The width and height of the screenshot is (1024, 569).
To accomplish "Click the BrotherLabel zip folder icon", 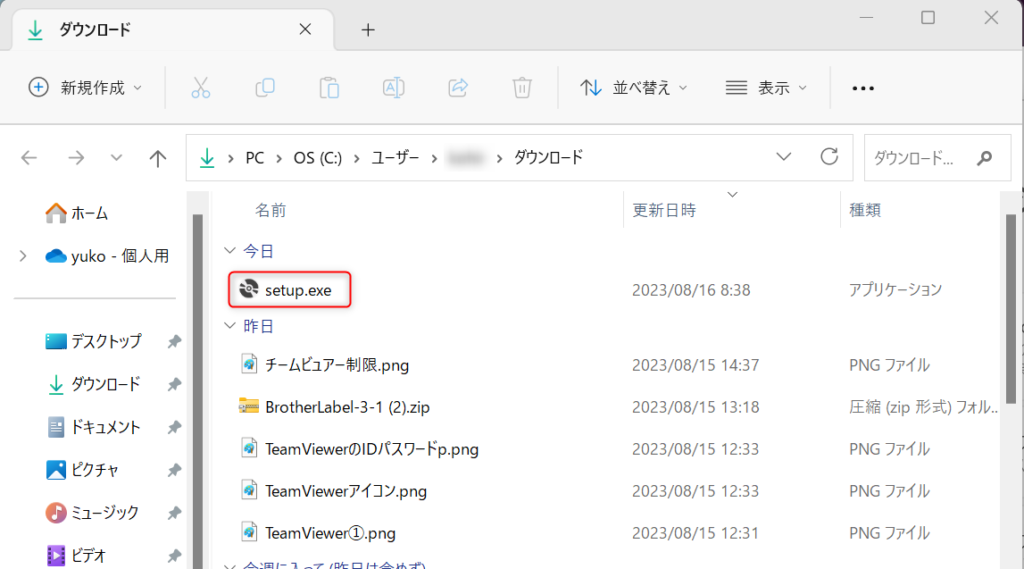I will pos(248,406).
